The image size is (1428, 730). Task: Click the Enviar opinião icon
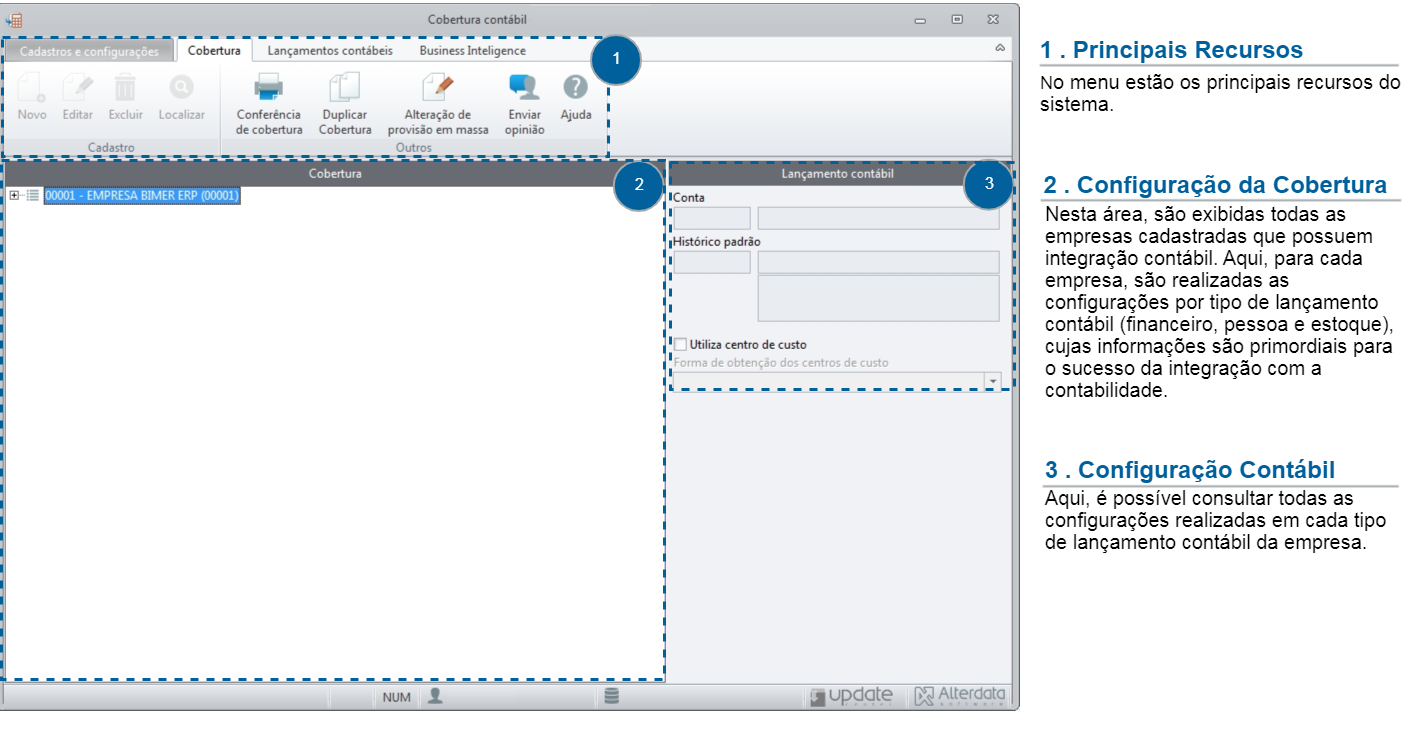click(x=524, y=88)
